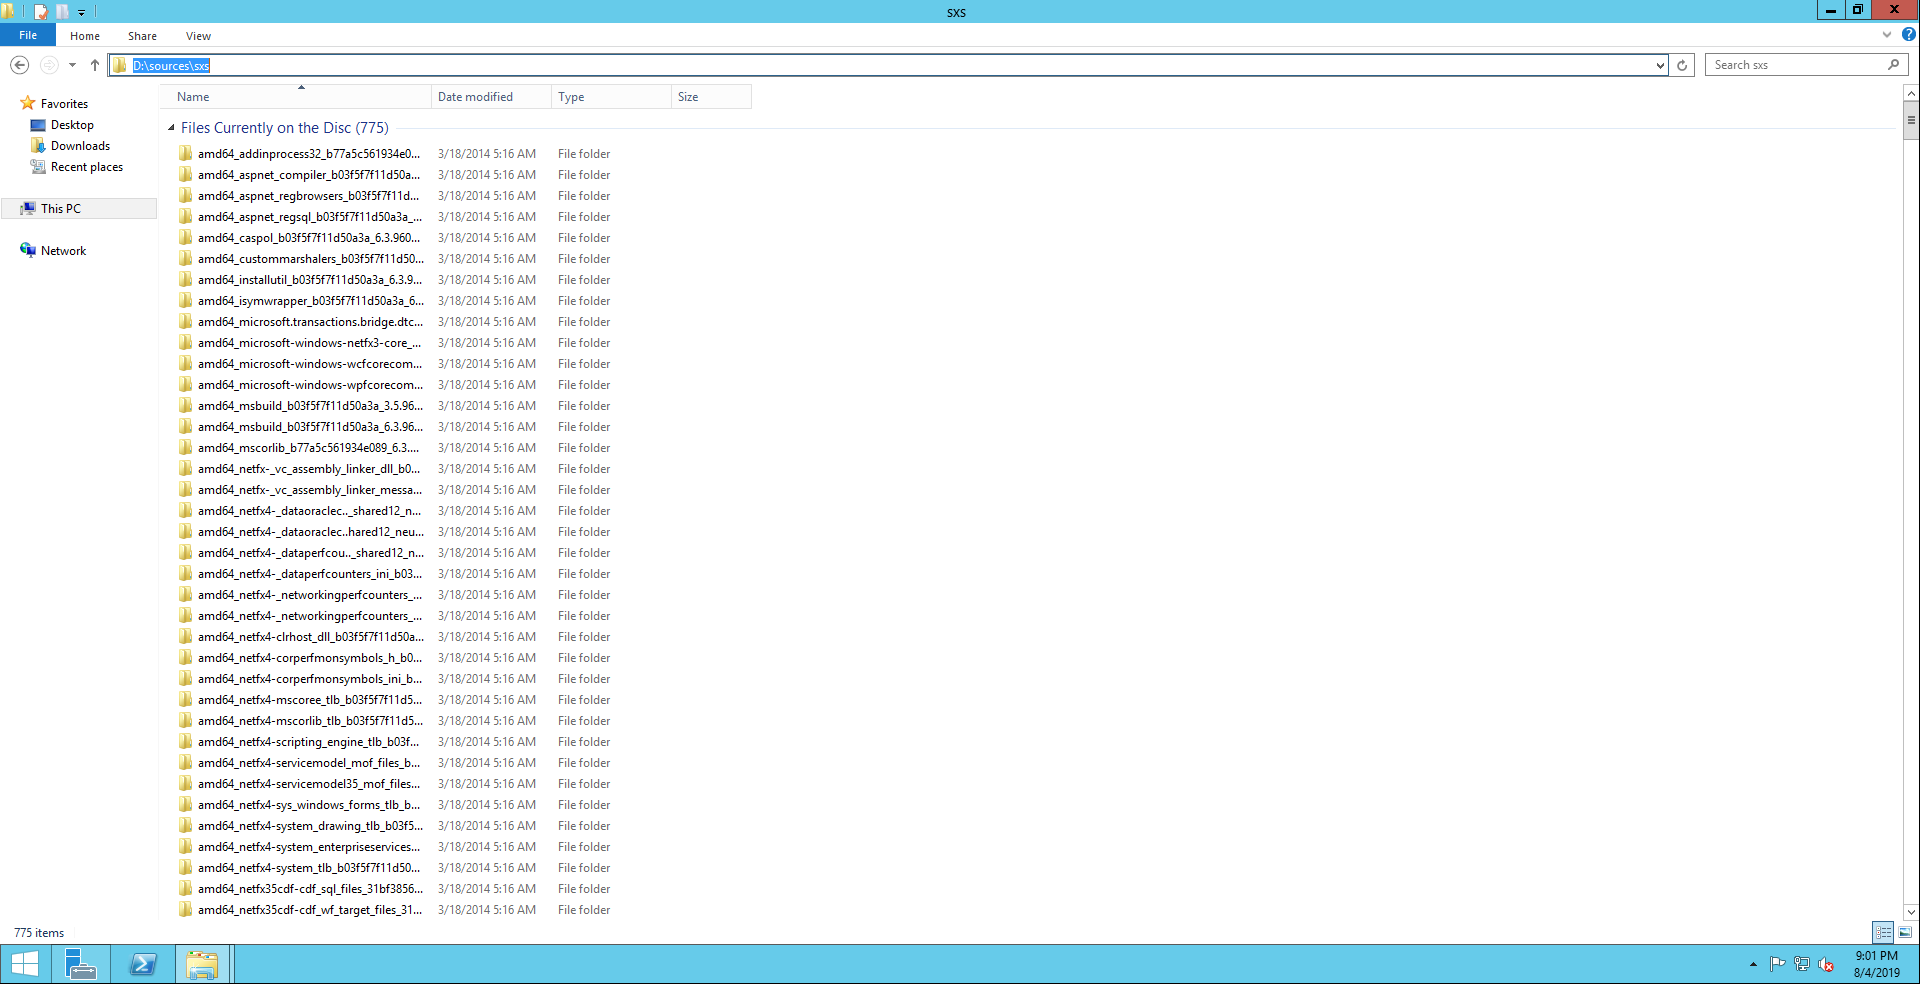
Task: Switch to the large thumbnails view
Action: (1905, 932)
